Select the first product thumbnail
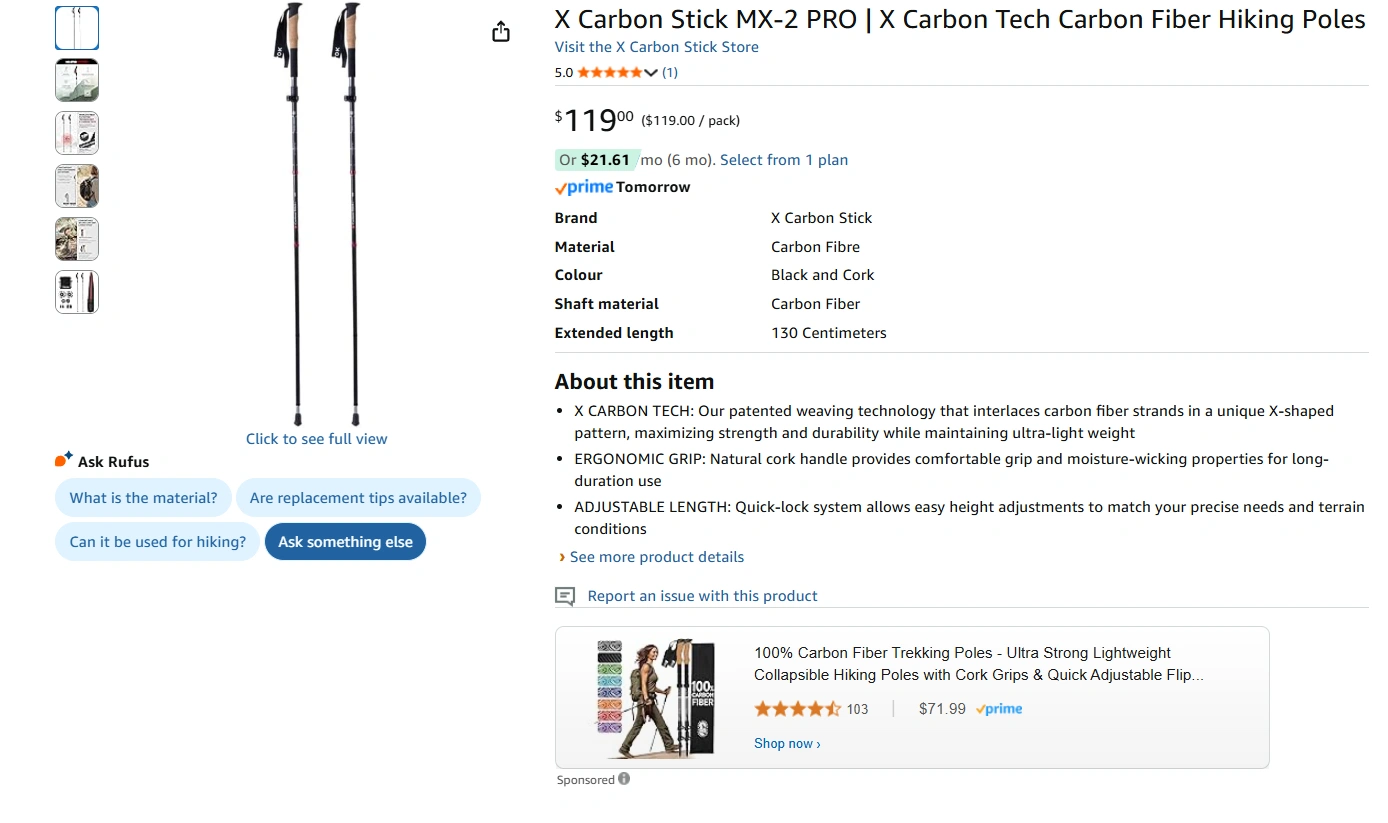The height and width of the screenshot is (823, 1388). point(77,28)
